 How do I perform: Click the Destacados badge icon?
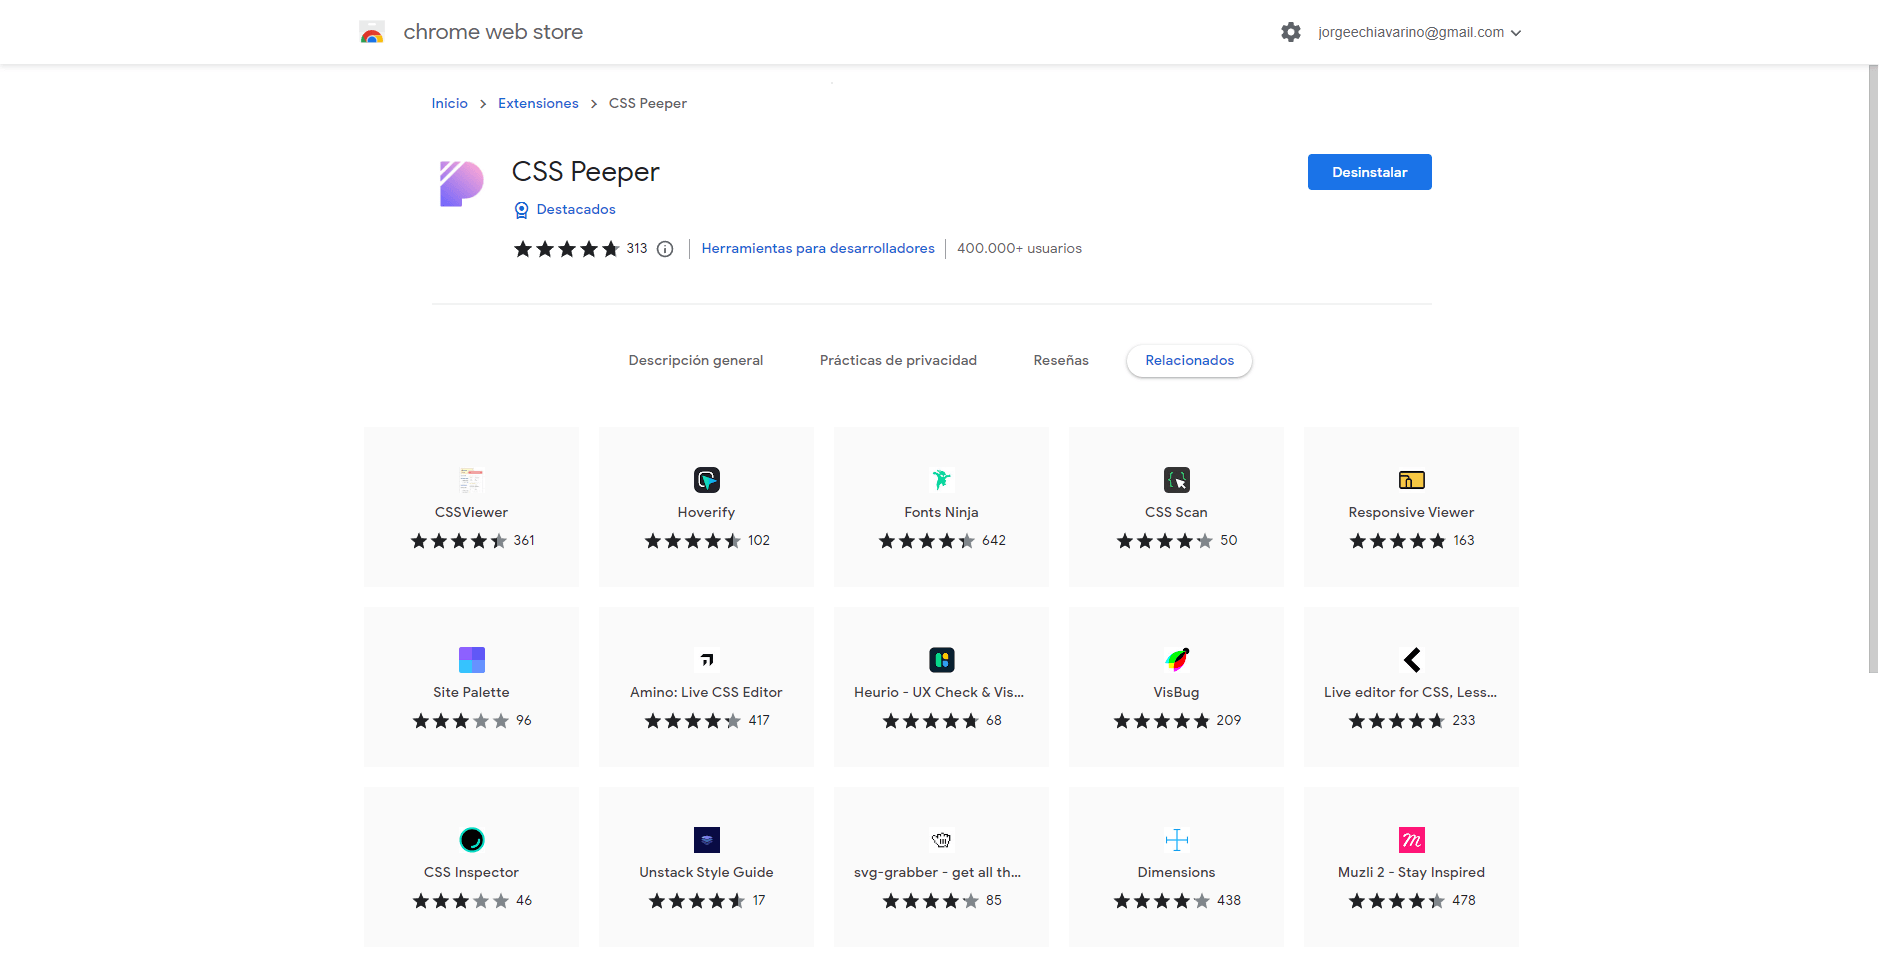click(x=521, y=210)
